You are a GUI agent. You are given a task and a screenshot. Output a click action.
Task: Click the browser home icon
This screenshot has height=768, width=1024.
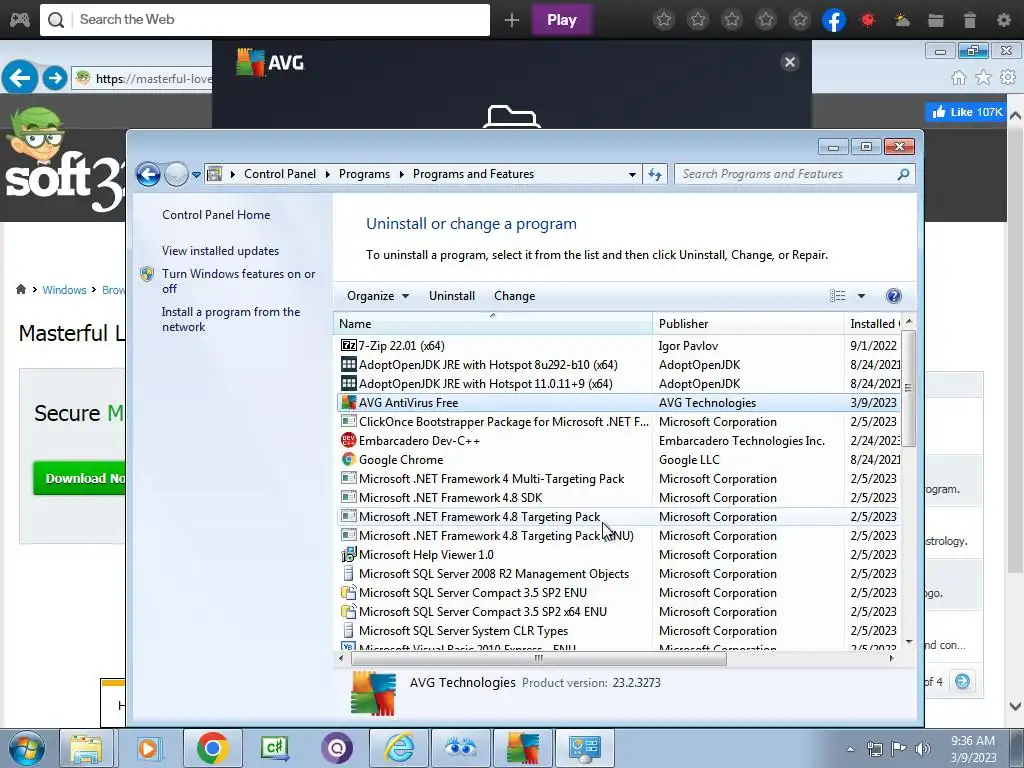[x=959, y=78]
